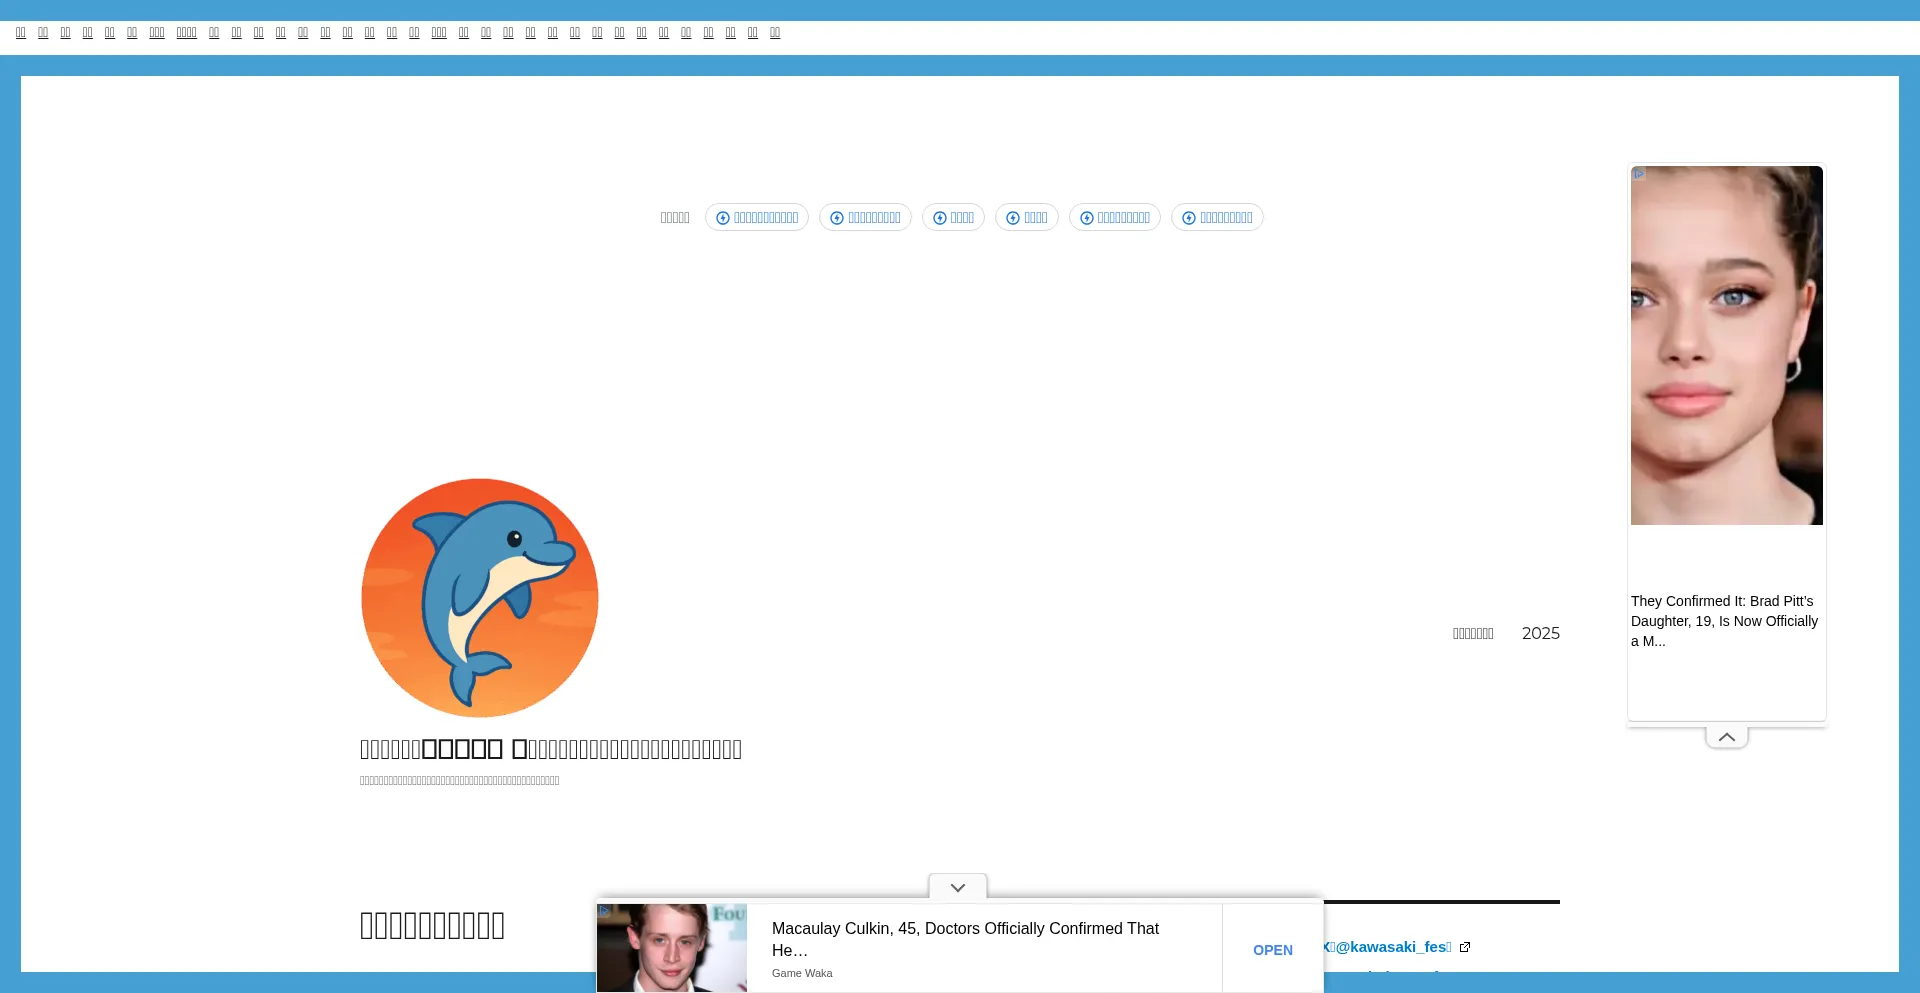Click the AdChoices icon on the Macaulay Culkin ad
1920x993 pixels.
coord(604,911)
